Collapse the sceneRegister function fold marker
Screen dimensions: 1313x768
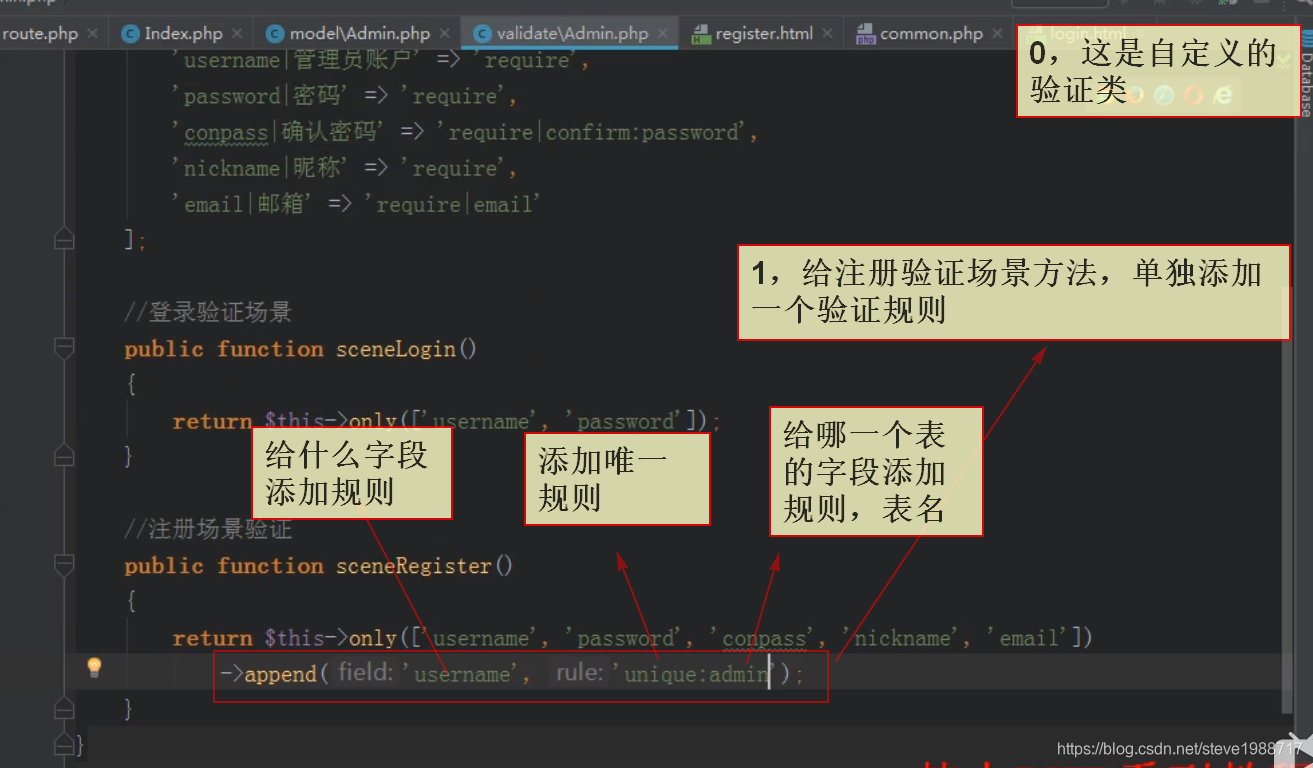[64, 565]
